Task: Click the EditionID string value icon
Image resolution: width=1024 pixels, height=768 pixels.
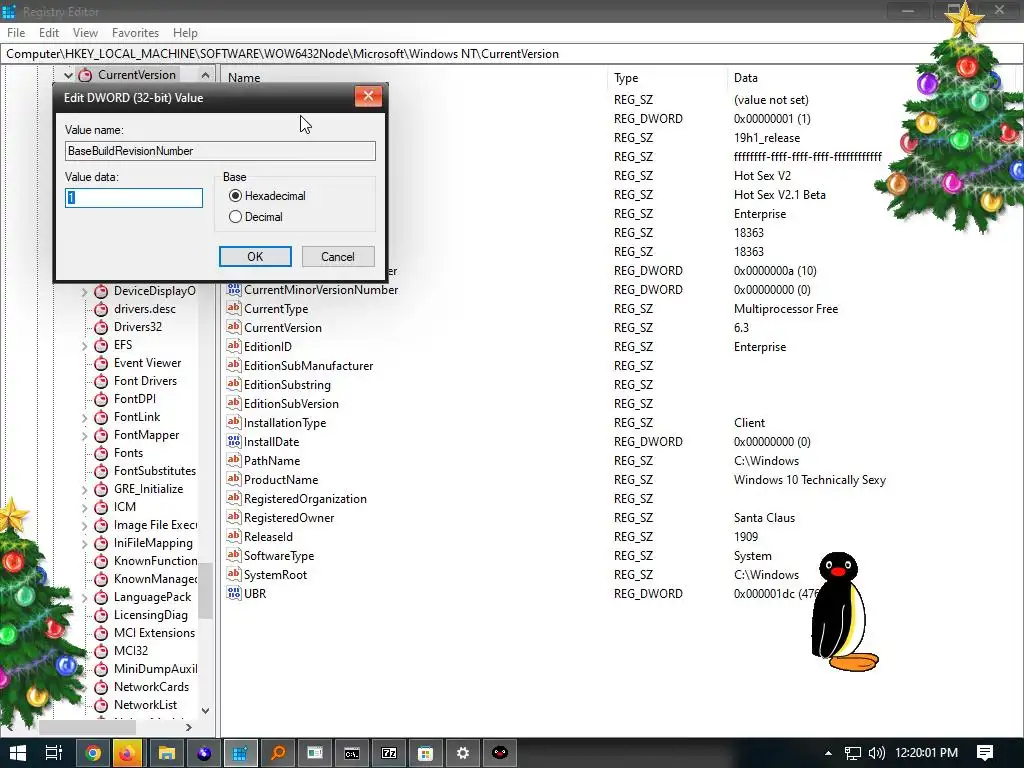Action: 234,346
